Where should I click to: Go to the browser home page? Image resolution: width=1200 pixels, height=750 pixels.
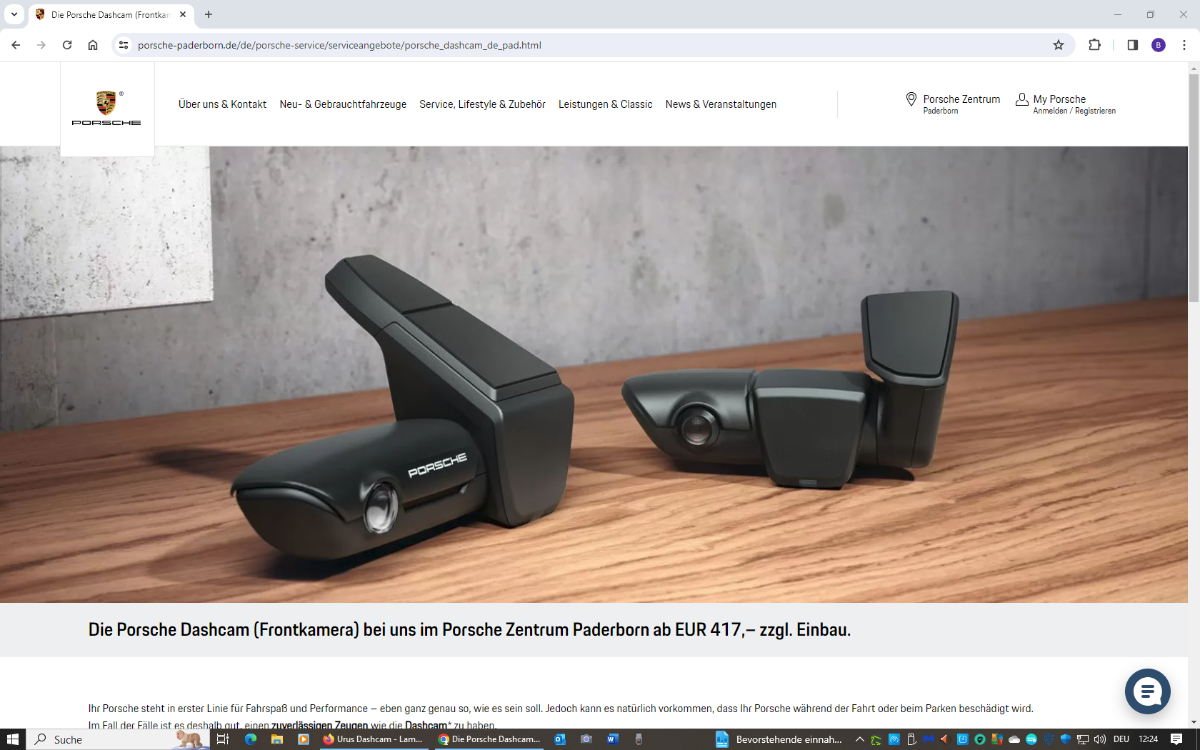click(93, 45)
